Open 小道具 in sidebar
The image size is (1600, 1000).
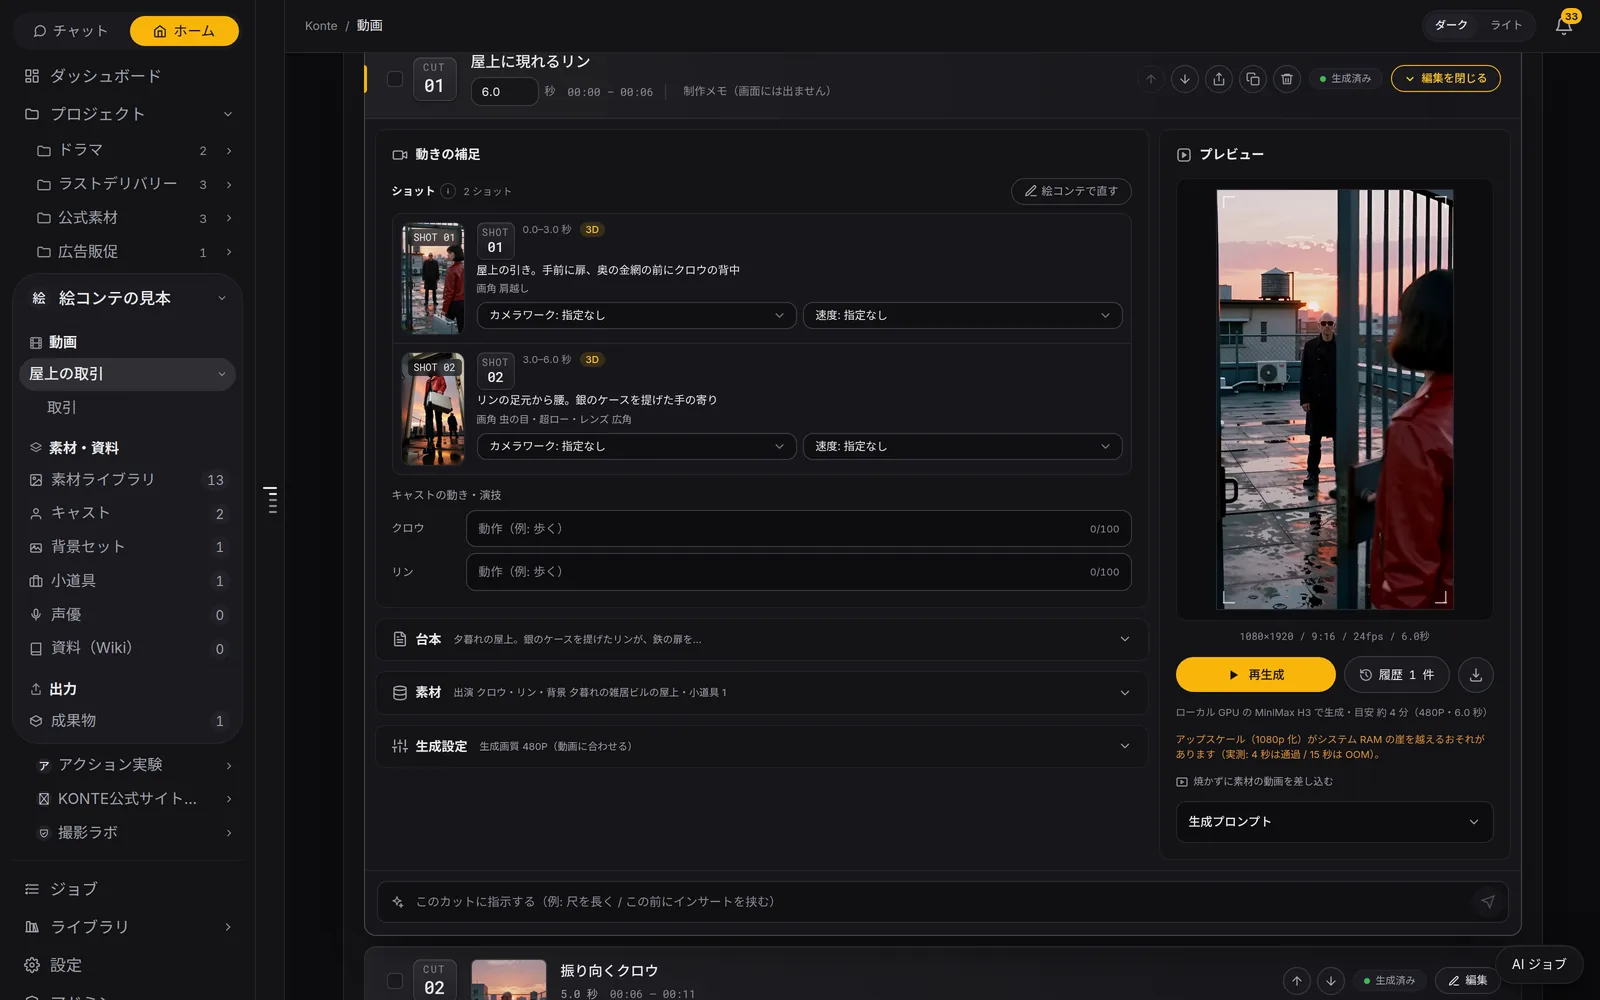click(128, 581)
